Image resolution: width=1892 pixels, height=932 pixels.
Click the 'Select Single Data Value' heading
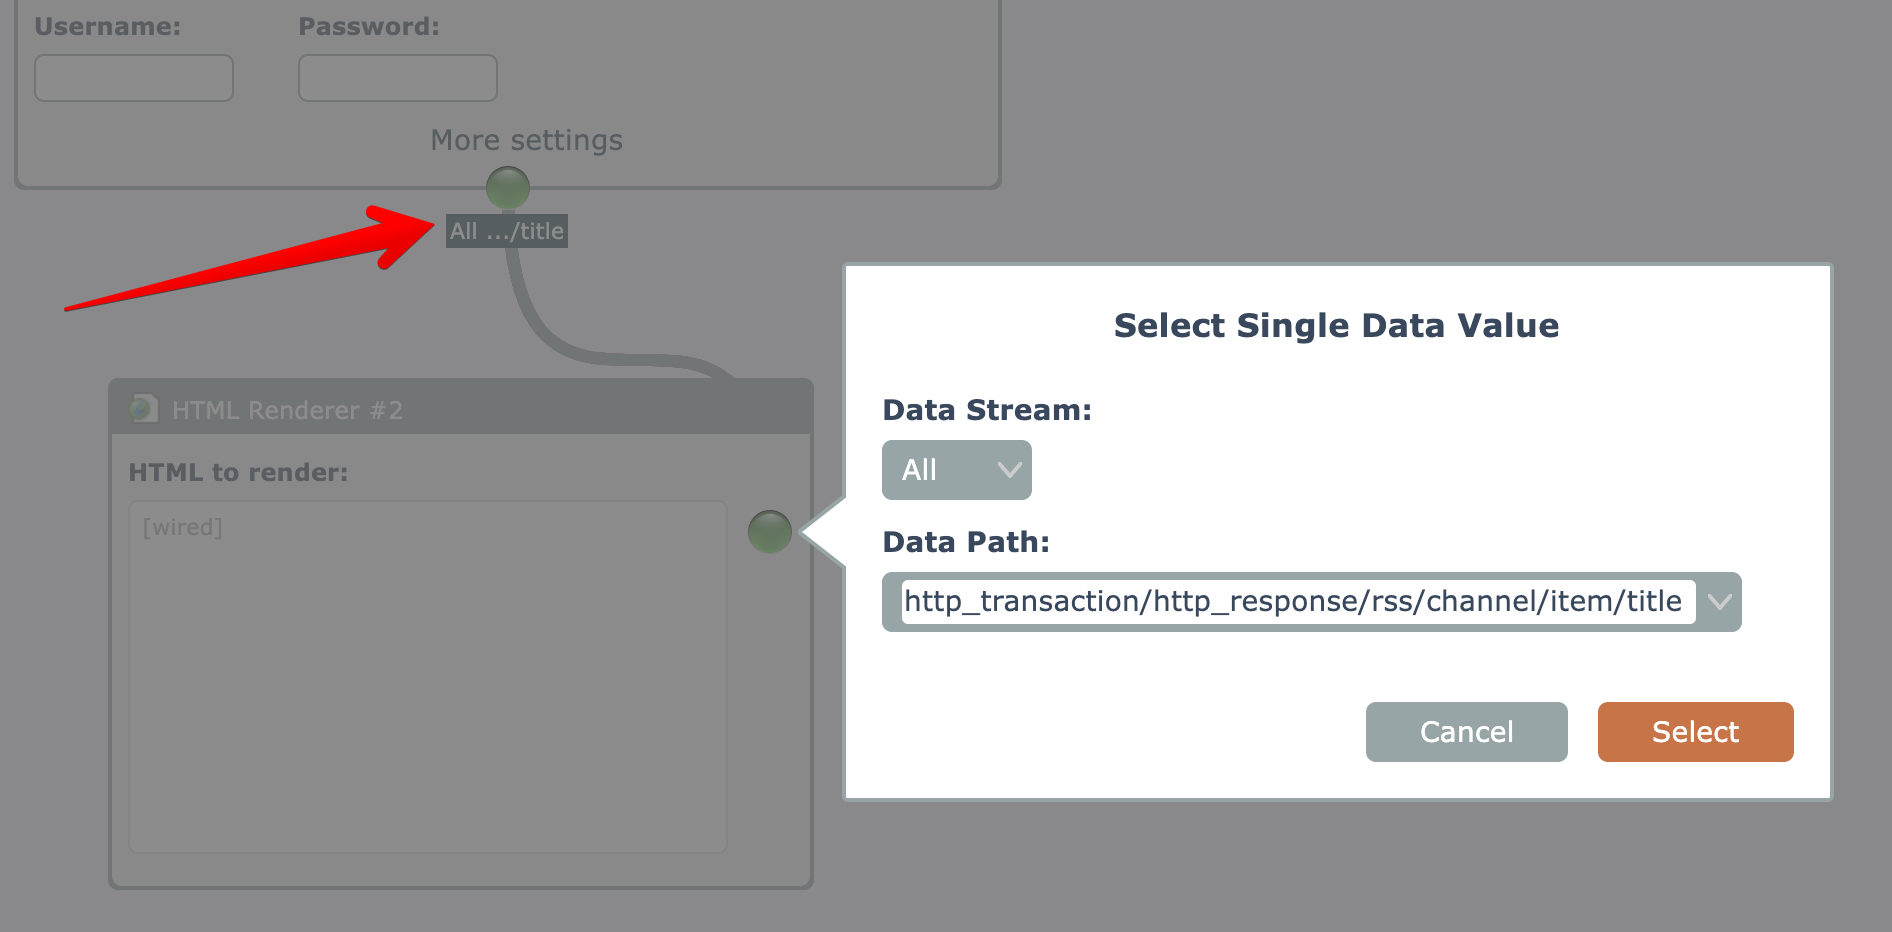click(1336, 326)
